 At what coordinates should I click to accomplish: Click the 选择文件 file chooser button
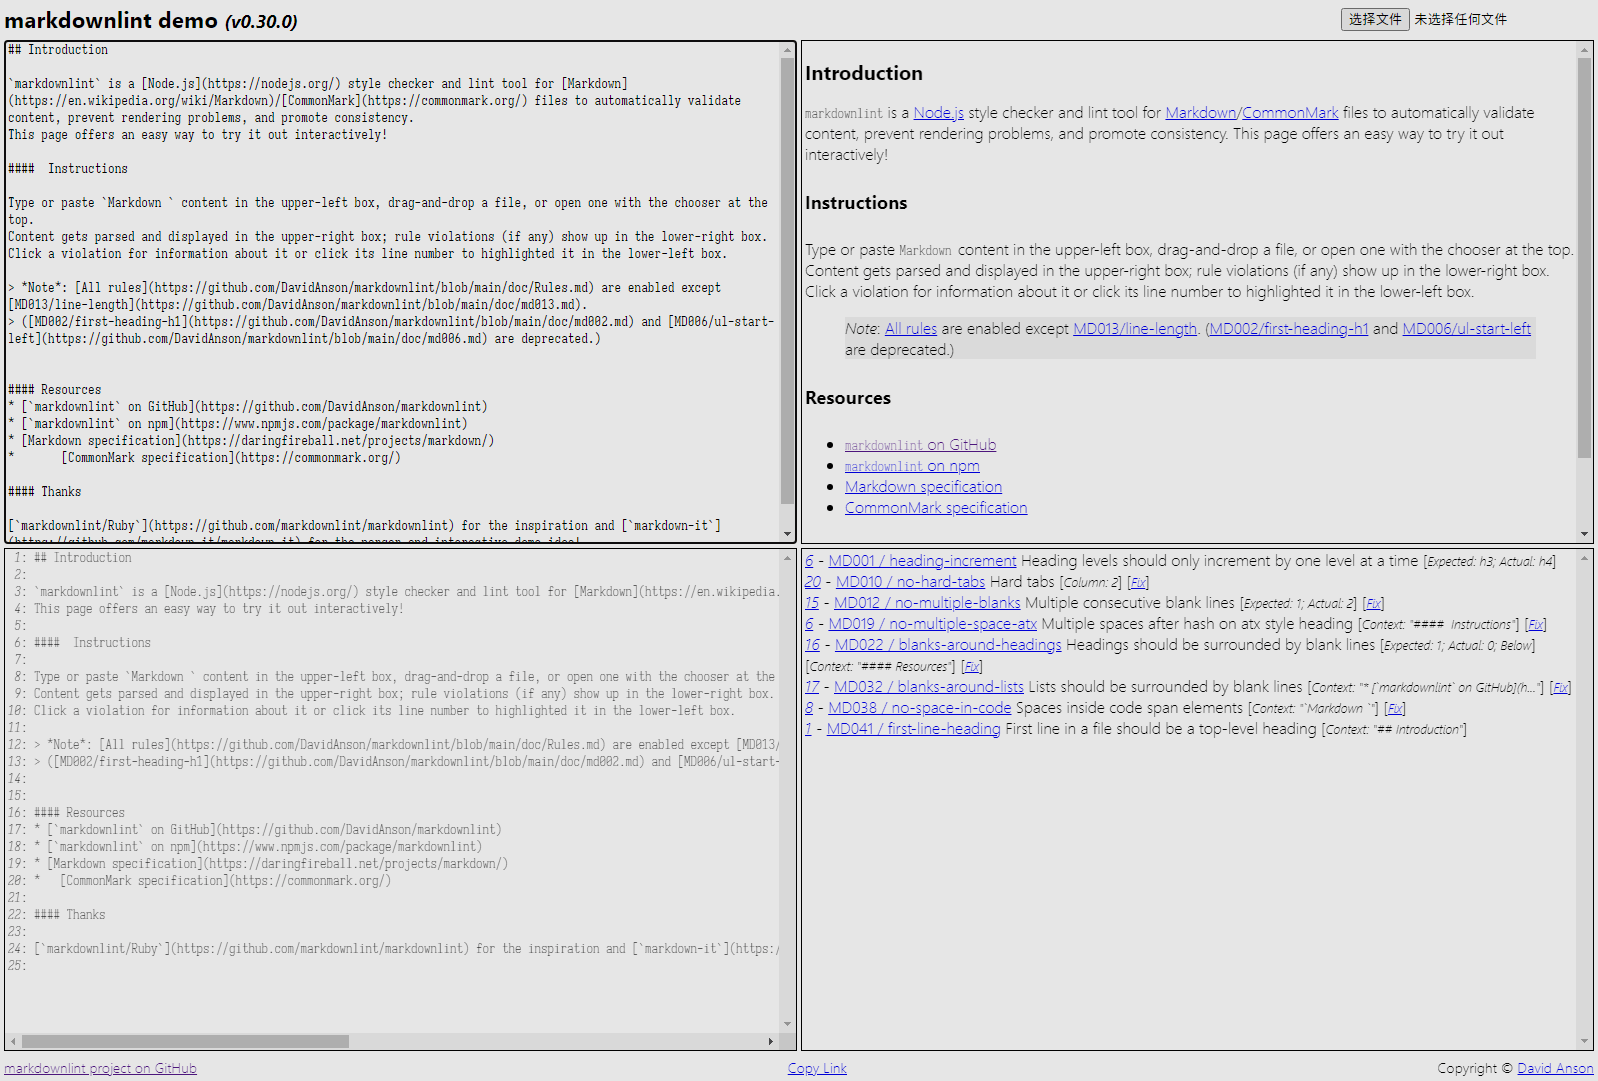coord(1375,19)
